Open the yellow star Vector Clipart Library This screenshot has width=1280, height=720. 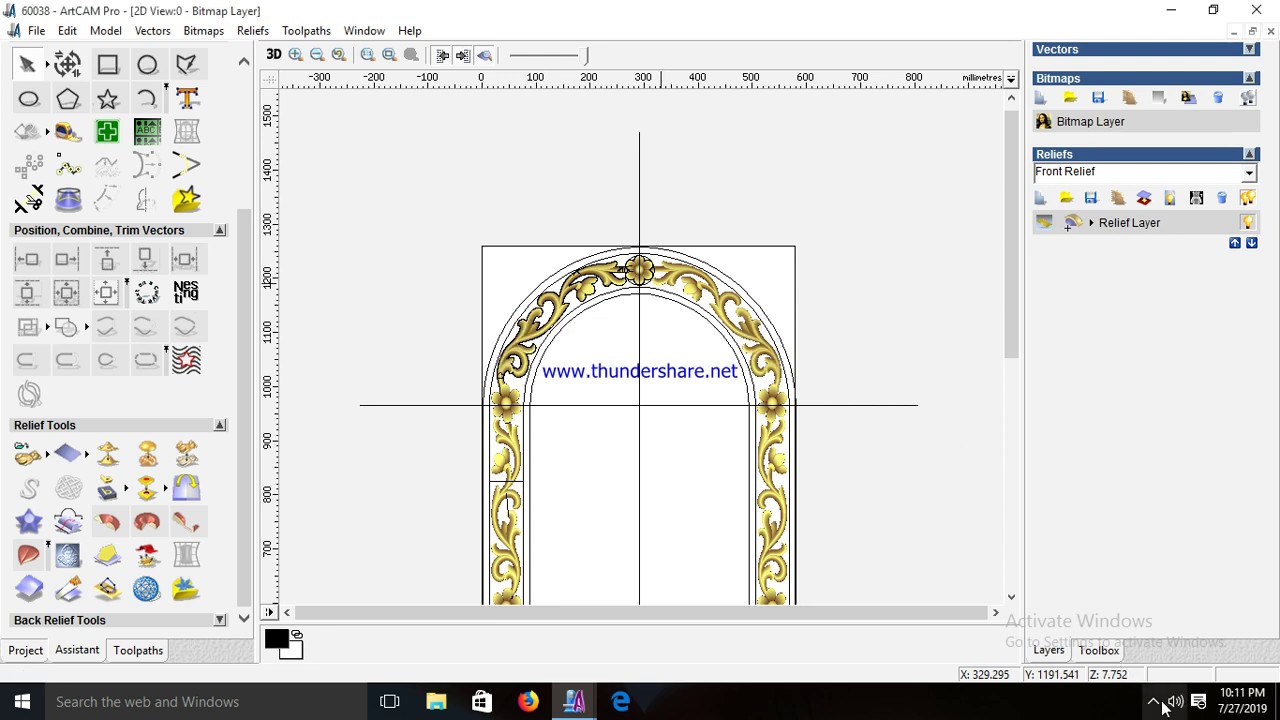click(x=187, y=199)
